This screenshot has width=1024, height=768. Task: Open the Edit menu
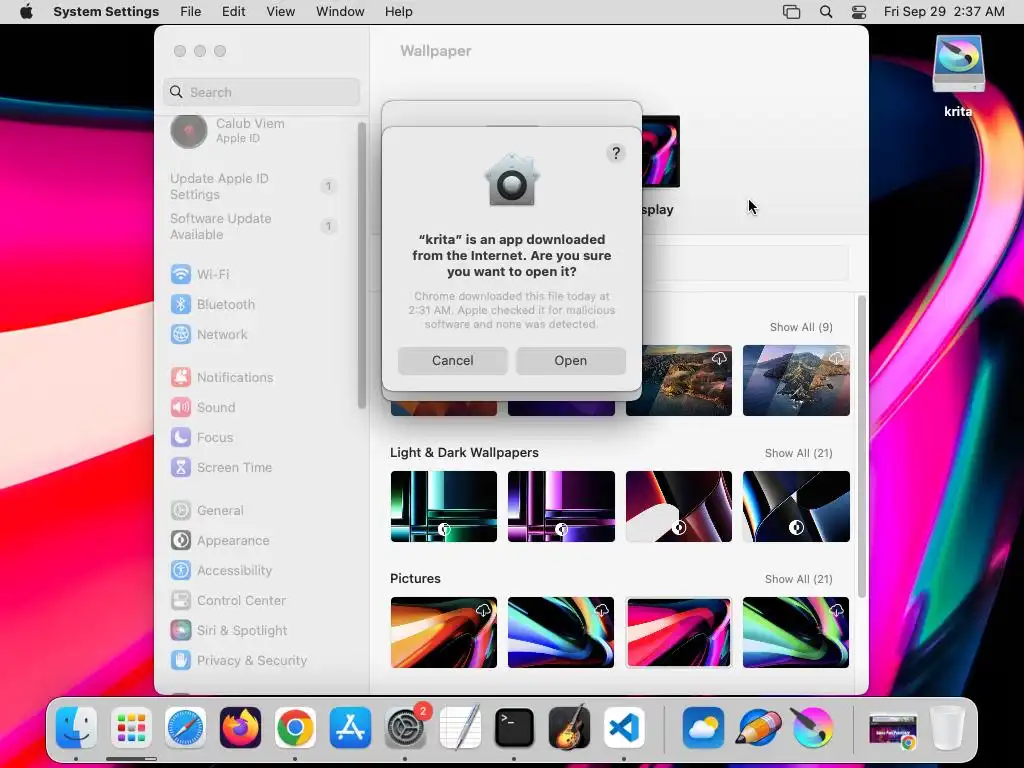233,12
